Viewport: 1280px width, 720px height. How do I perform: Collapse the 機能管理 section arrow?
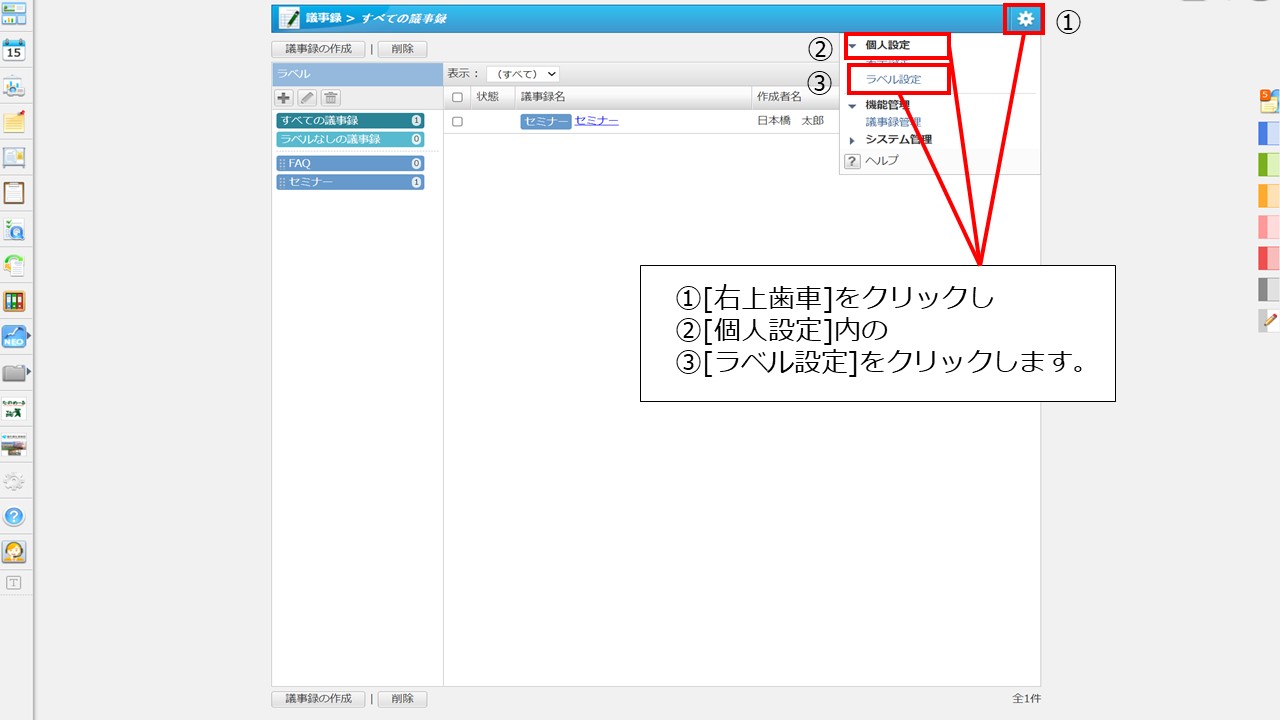852,105
